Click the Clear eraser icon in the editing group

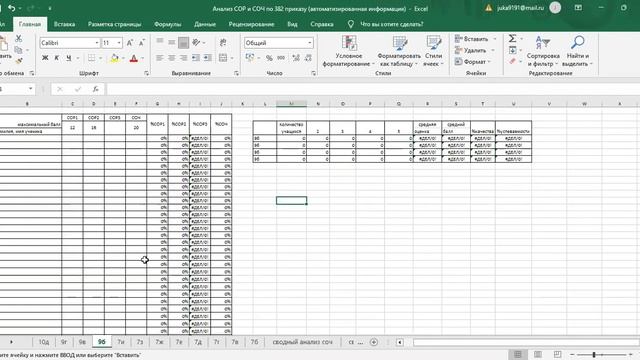coord(512,61)
